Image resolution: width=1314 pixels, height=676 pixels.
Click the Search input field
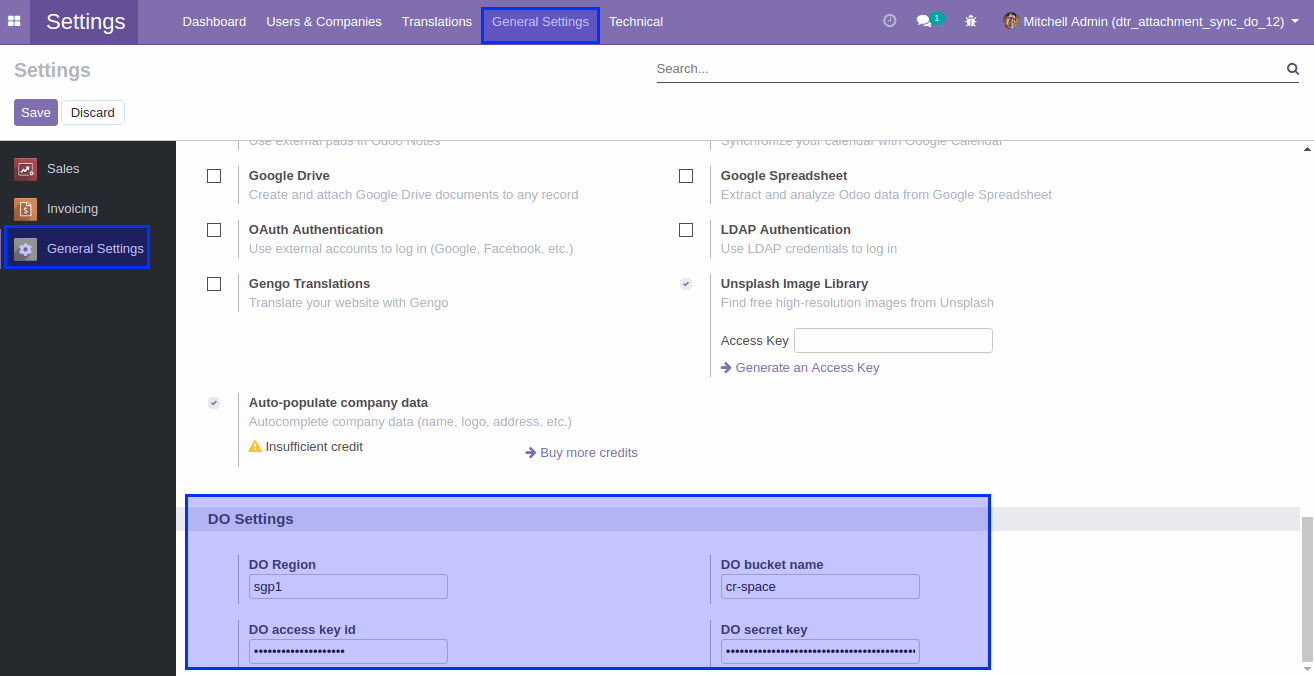pyautogui.click(x=970, y=69)
